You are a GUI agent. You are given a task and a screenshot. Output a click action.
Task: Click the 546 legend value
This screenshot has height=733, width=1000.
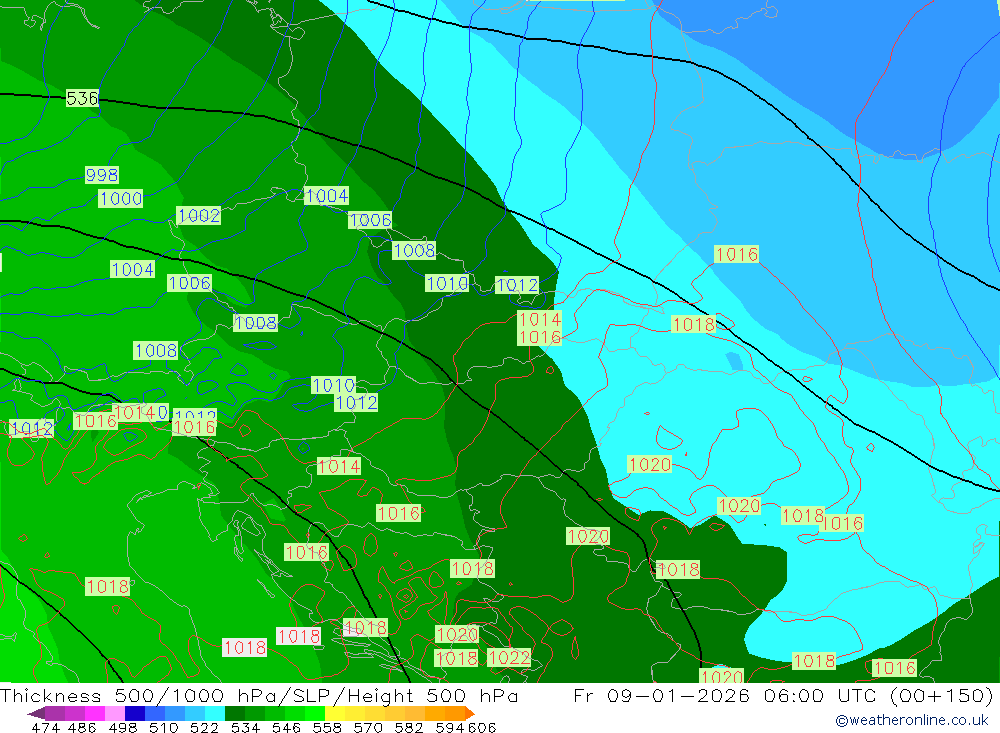click(x=286, y=728)
